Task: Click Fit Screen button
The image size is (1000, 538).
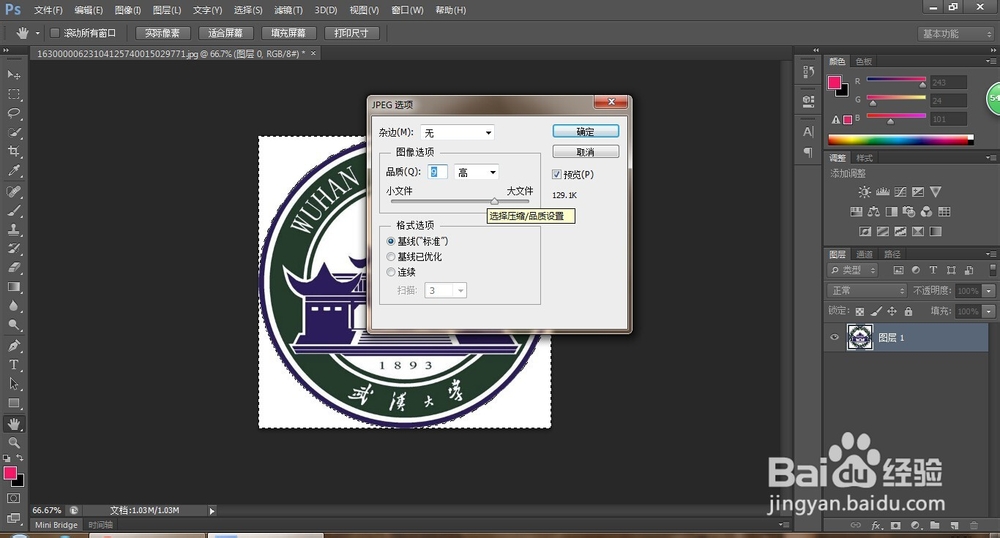Action: click(226, 33)
